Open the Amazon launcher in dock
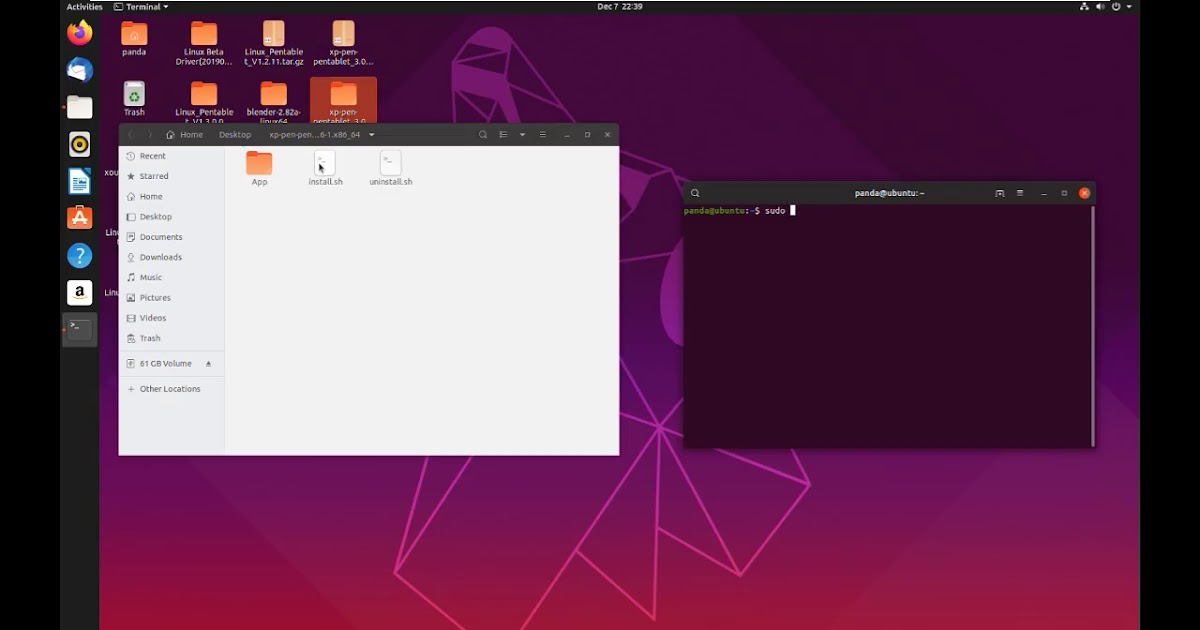This screenshot has height=630, width=1200. tap(80, 292)
